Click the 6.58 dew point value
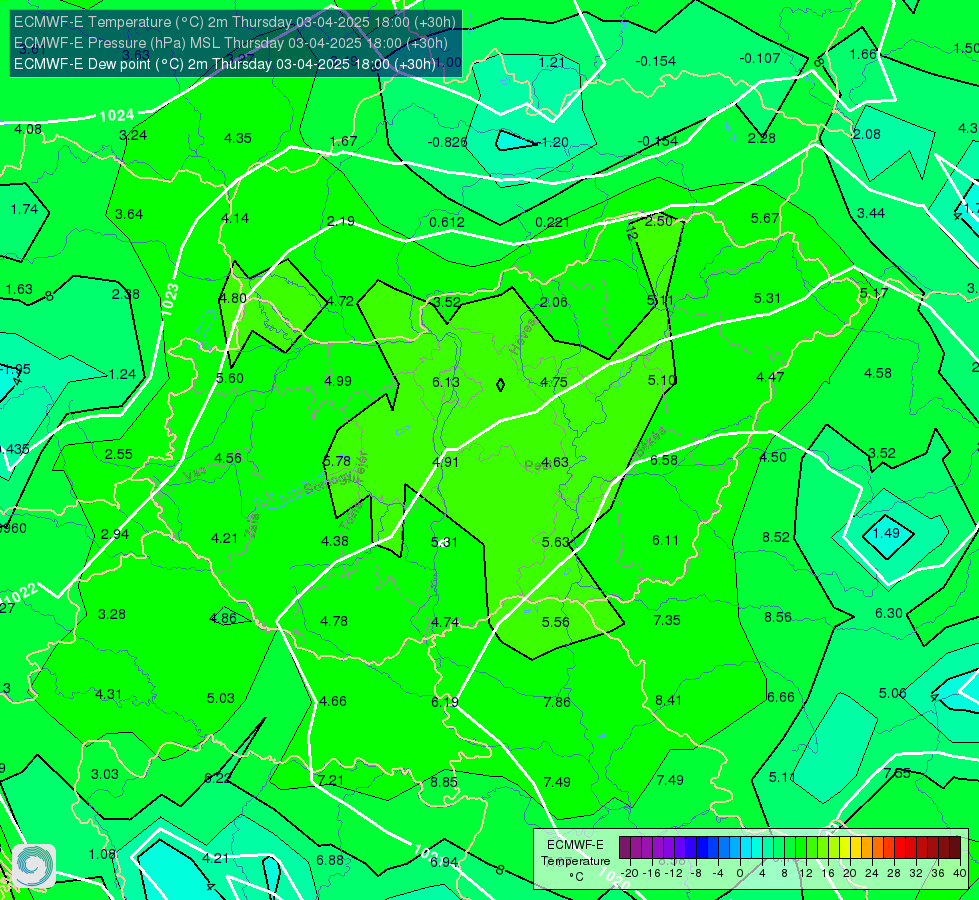The width and height of the screenshot is (979, 900). tap(664, 460)
